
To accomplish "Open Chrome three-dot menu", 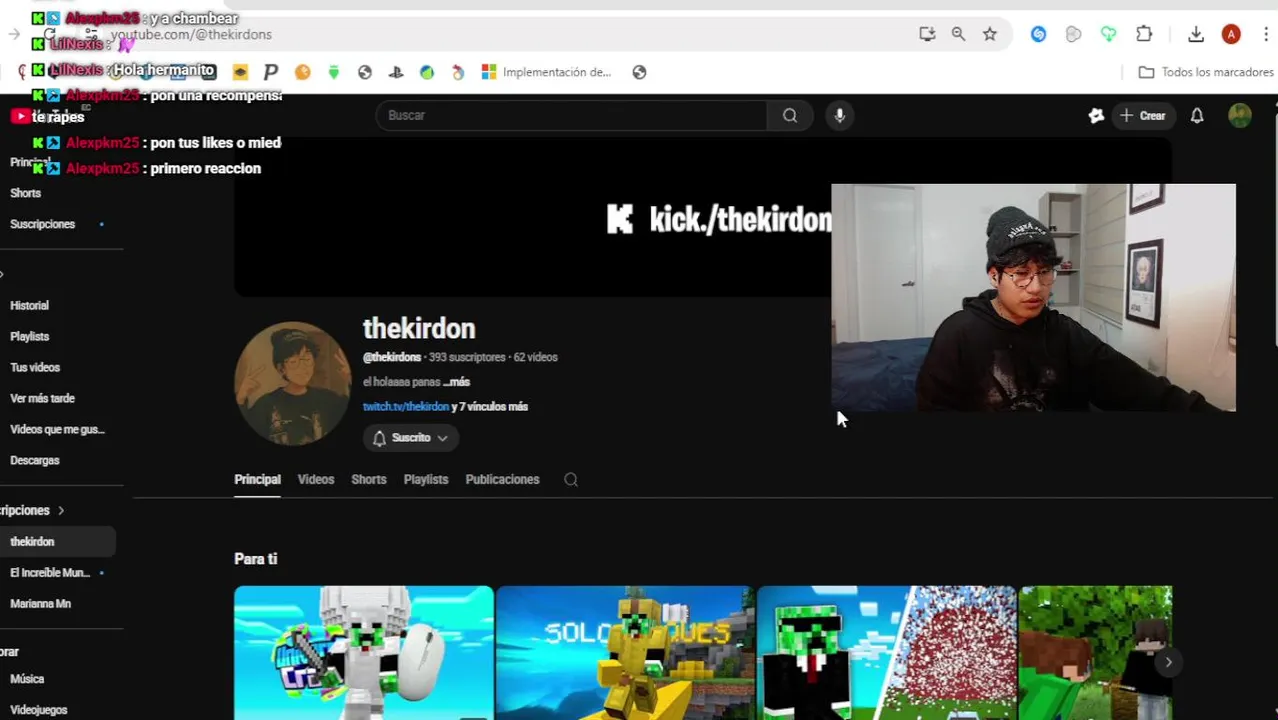I will (1266, 34).
